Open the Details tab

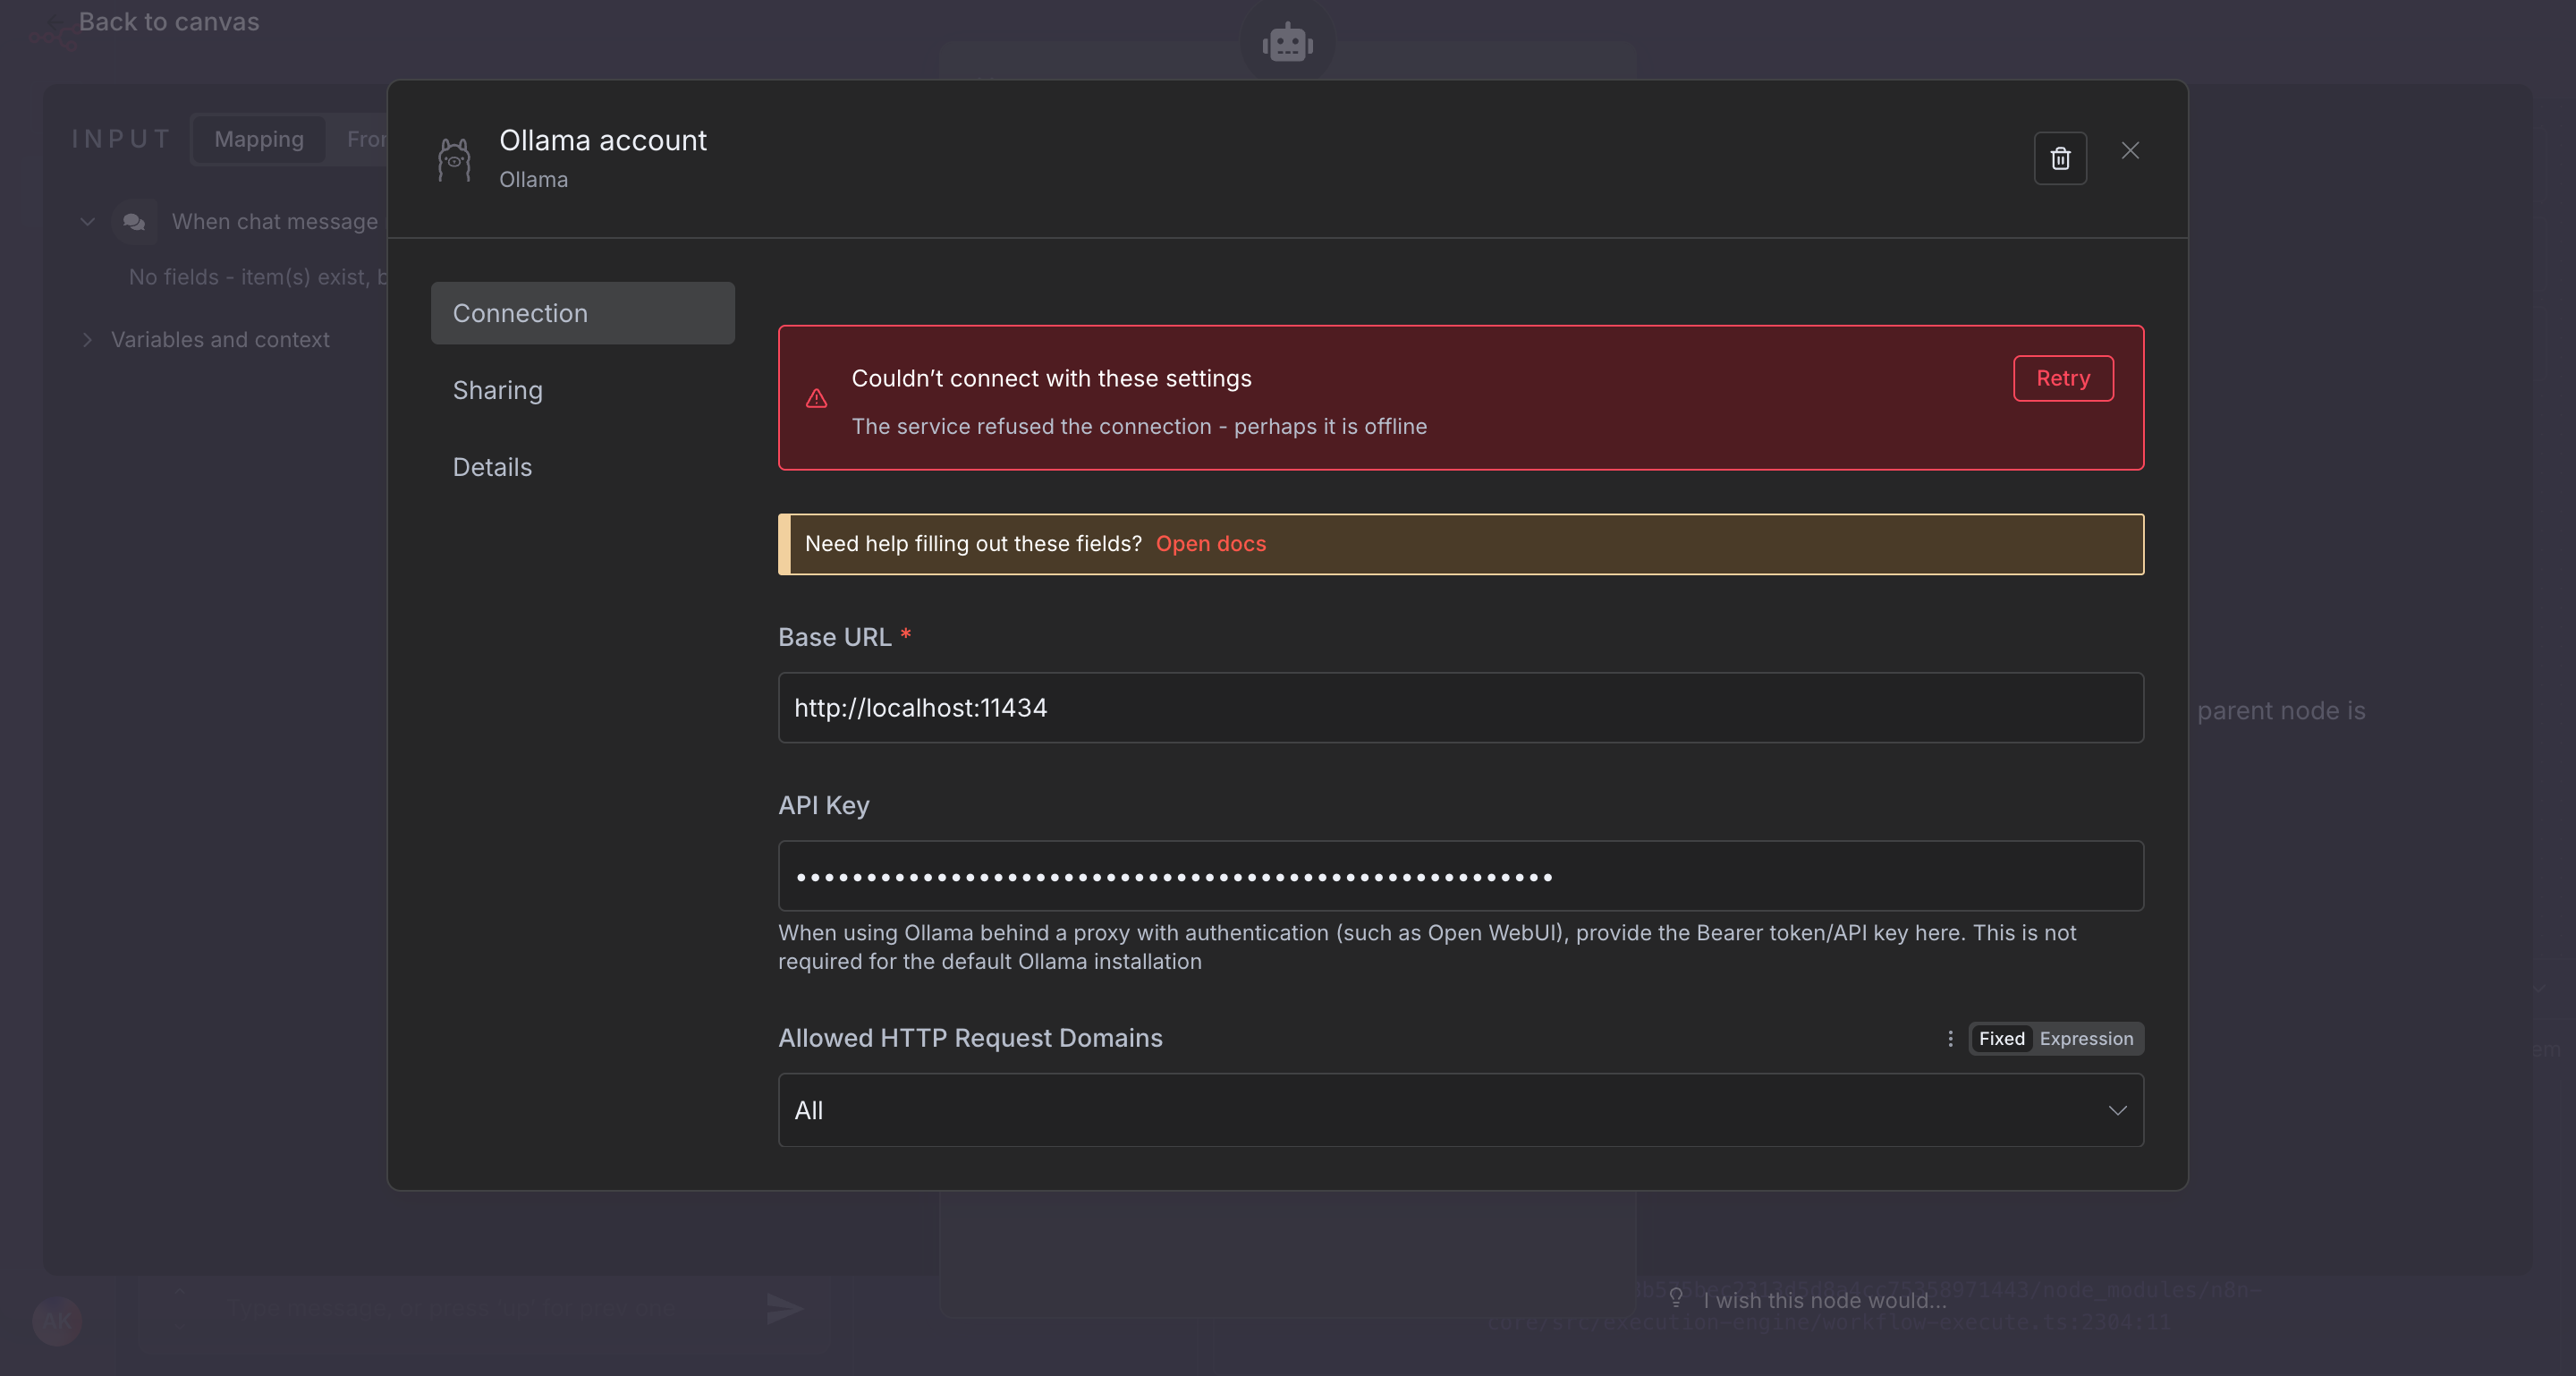coord(492,467)
